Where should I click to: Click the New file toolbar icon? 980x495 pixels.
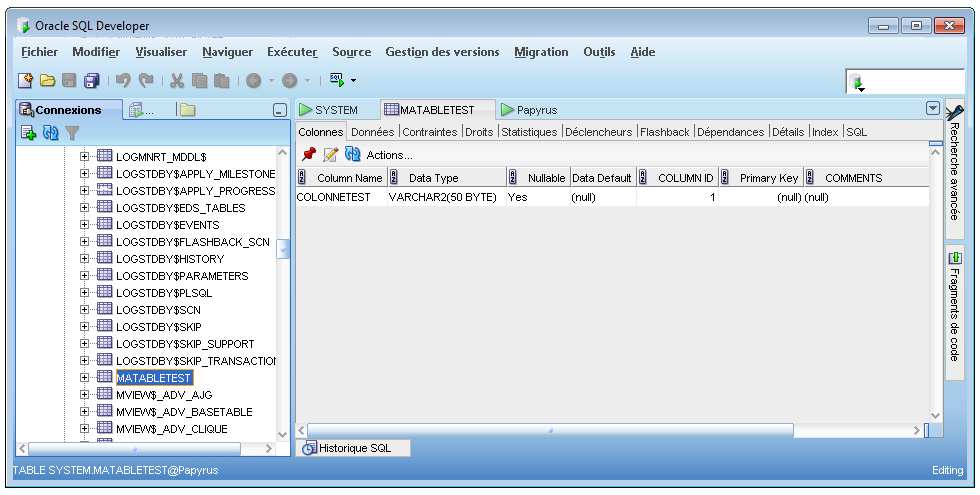27,80
